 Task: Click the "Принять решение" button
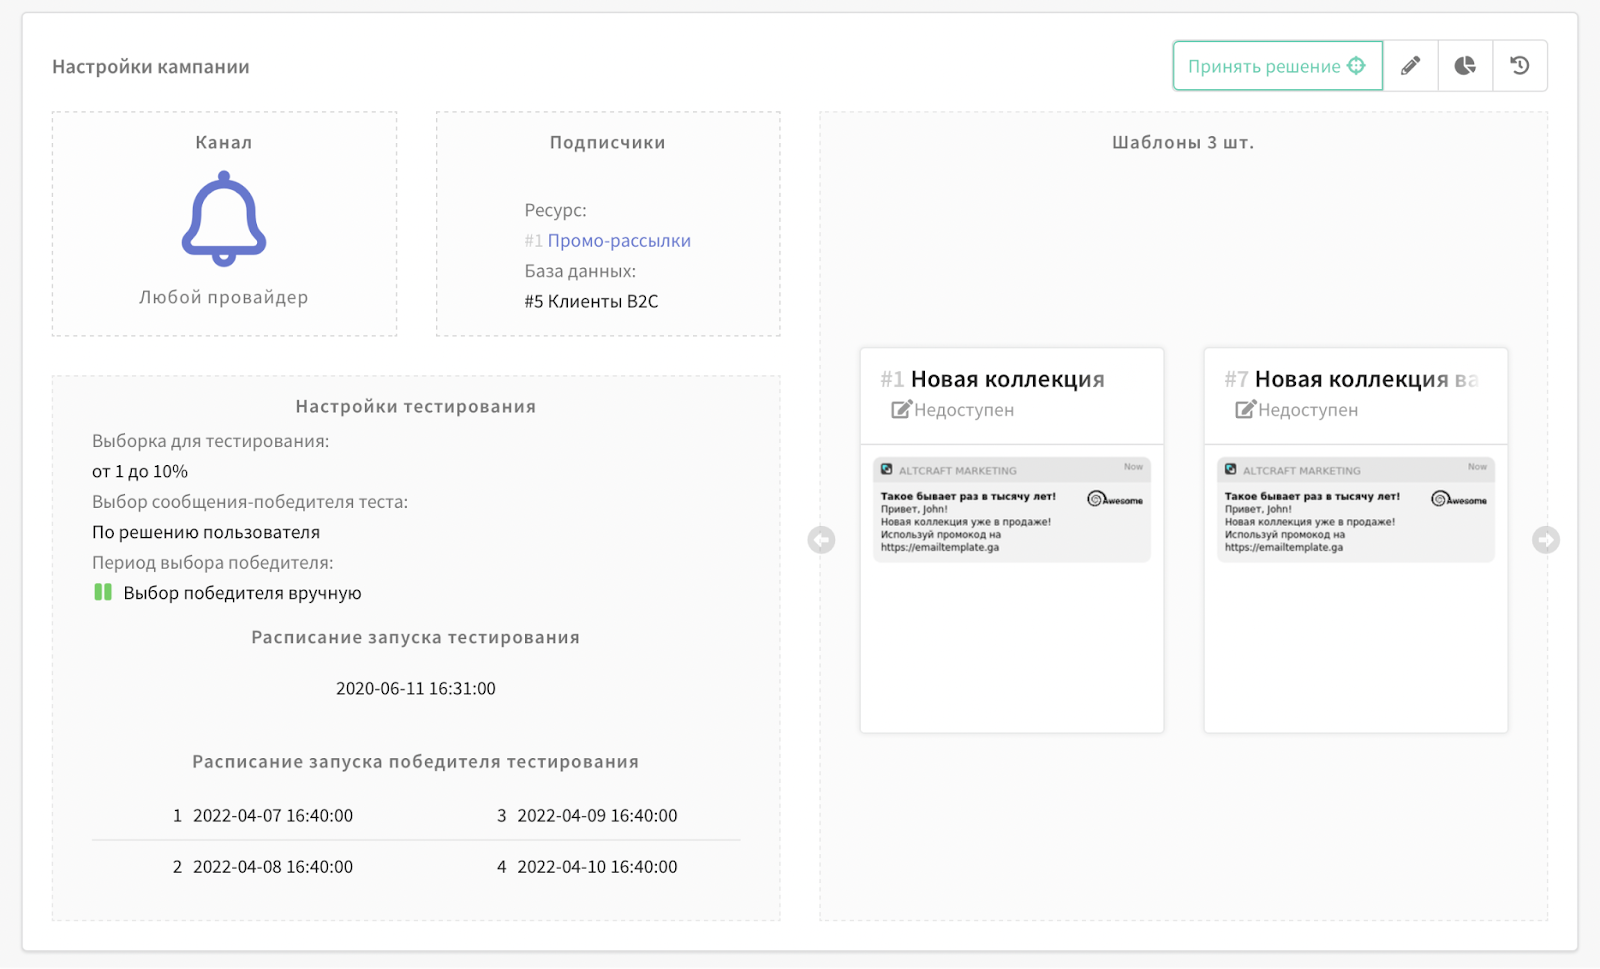tap(1277, 66)
